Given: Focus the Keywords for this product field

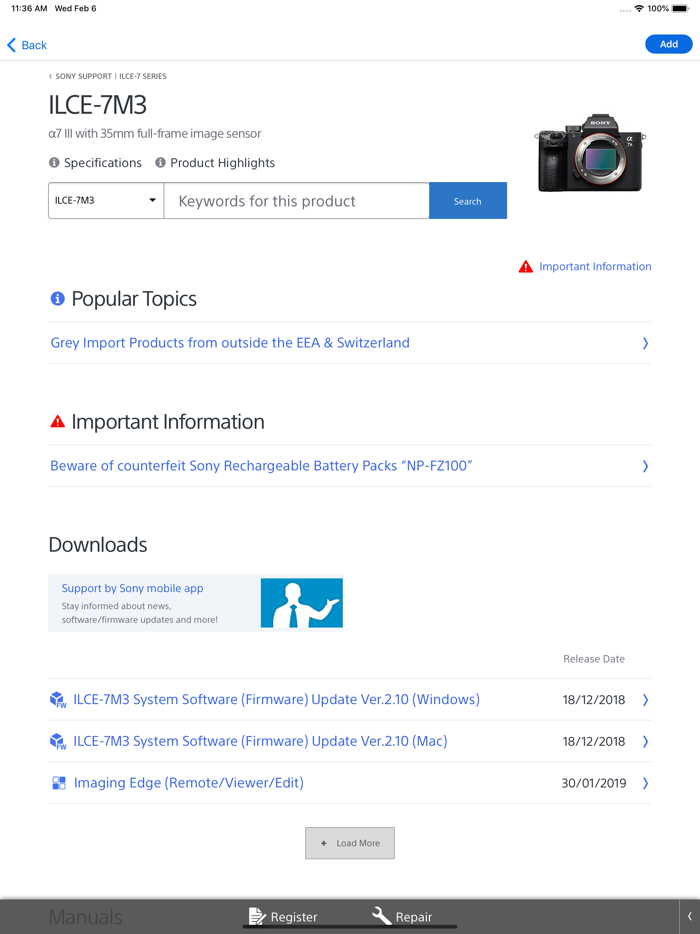Looking at the screenshot, I should (296, 201).
